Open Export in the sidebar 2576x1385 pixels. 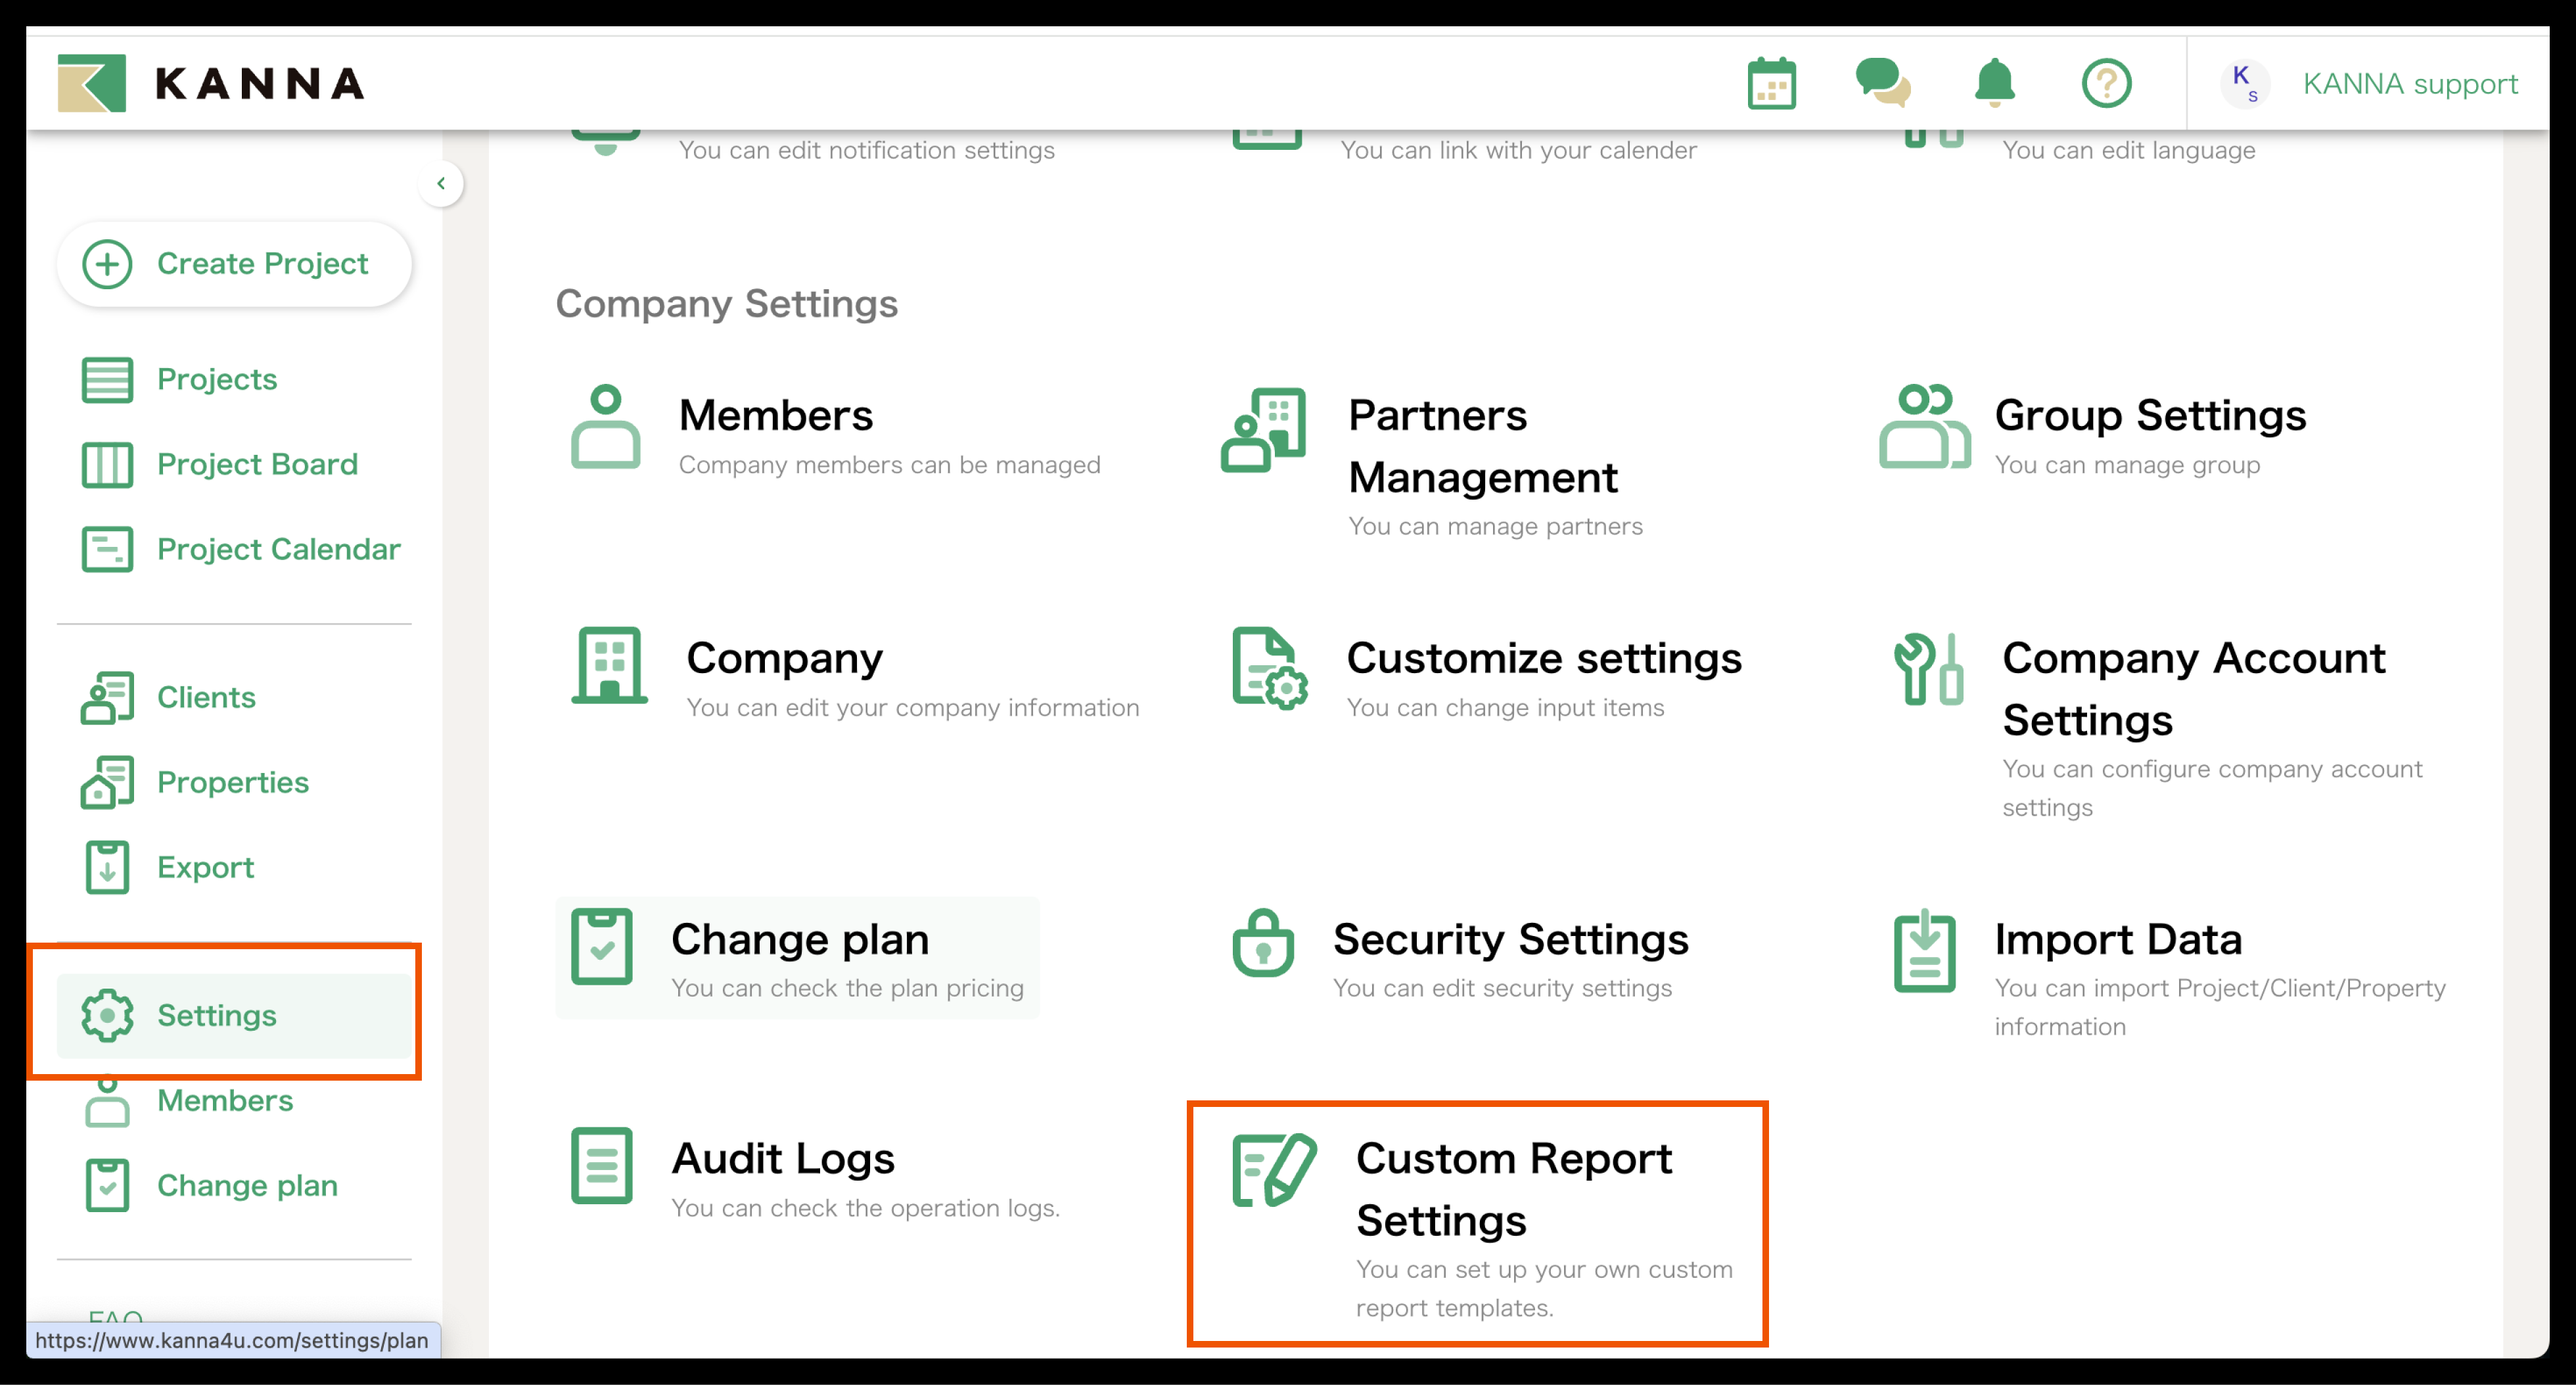point(205,868)
